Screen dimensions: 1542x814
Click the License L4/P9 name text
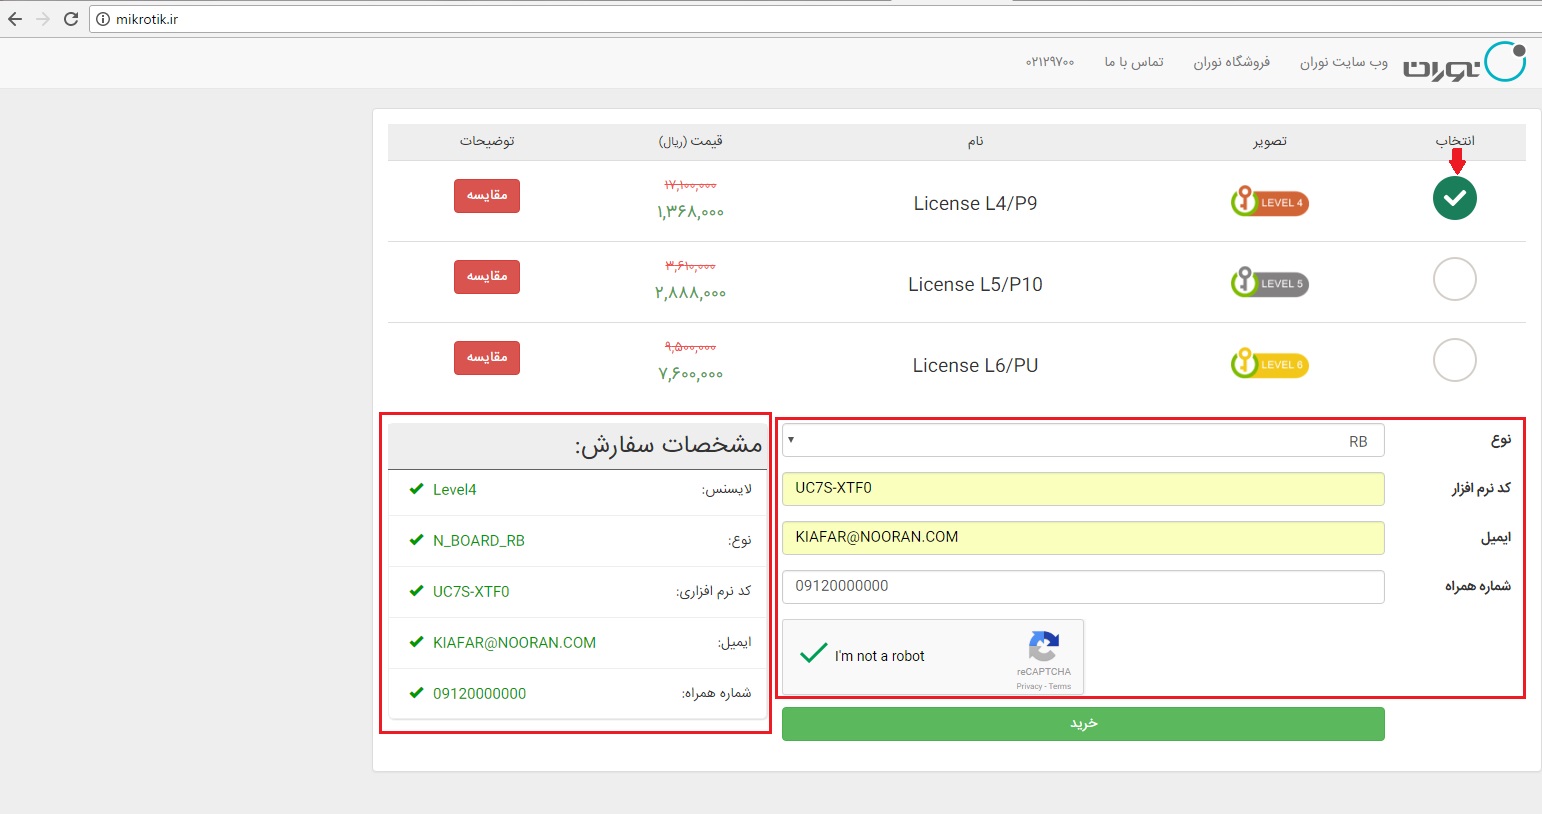click(x=975, y=203)
